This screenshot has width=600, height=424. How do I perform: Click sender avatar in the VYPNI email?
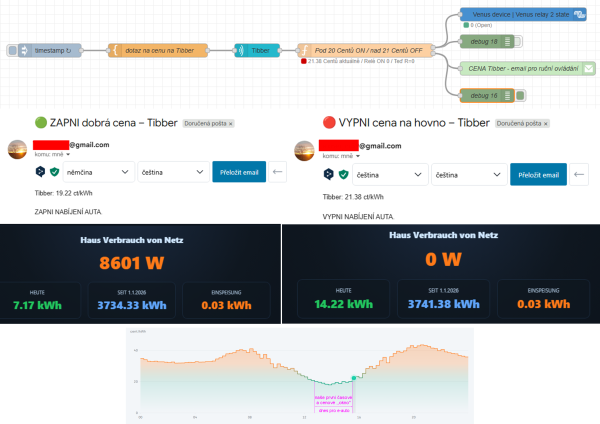304,151
